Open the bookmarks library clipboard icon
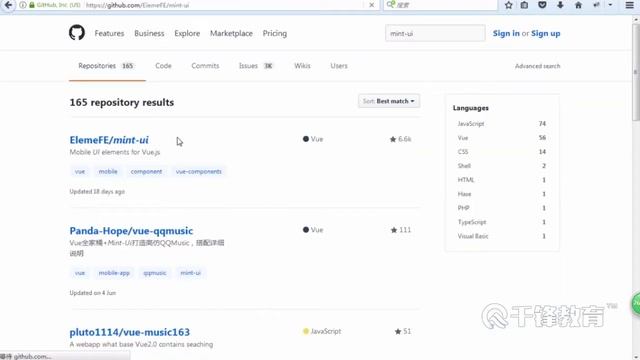 (524, 5)
